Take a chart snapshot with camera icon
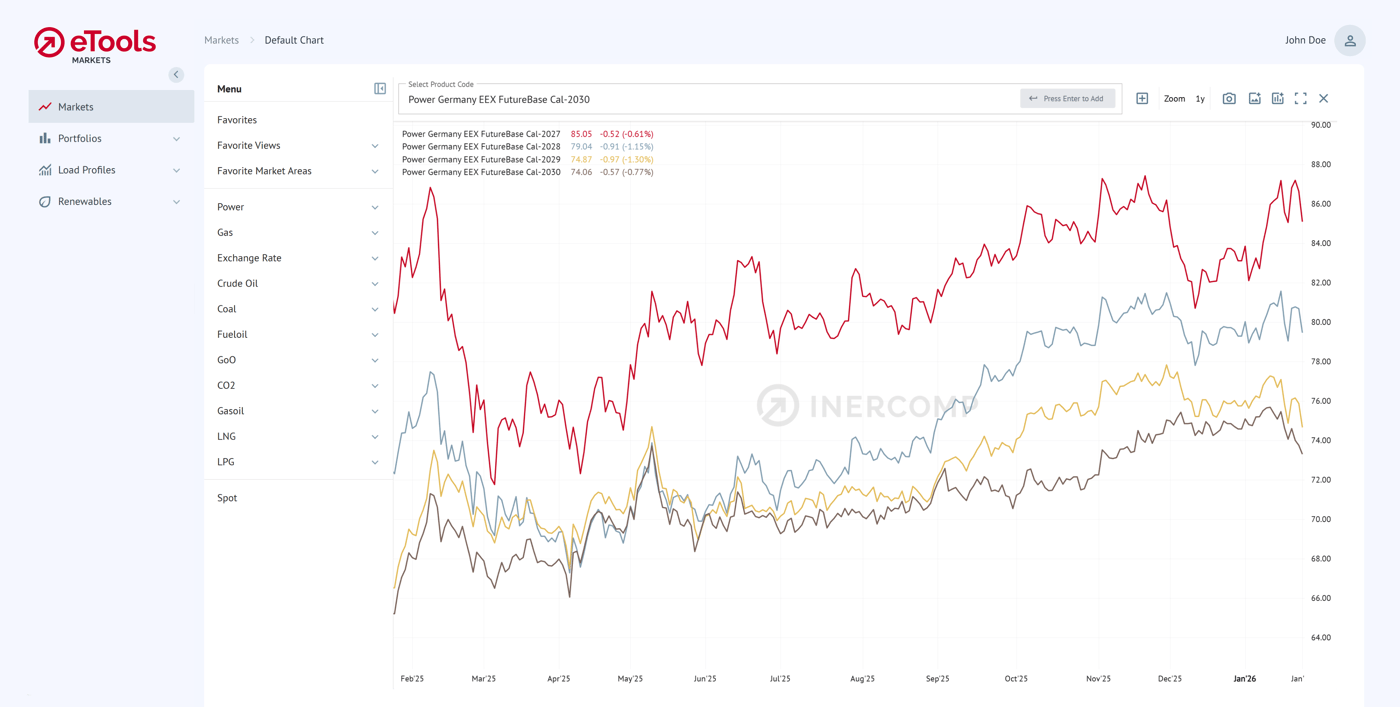Screen dimensions: 1400x707 (1229, 99)
